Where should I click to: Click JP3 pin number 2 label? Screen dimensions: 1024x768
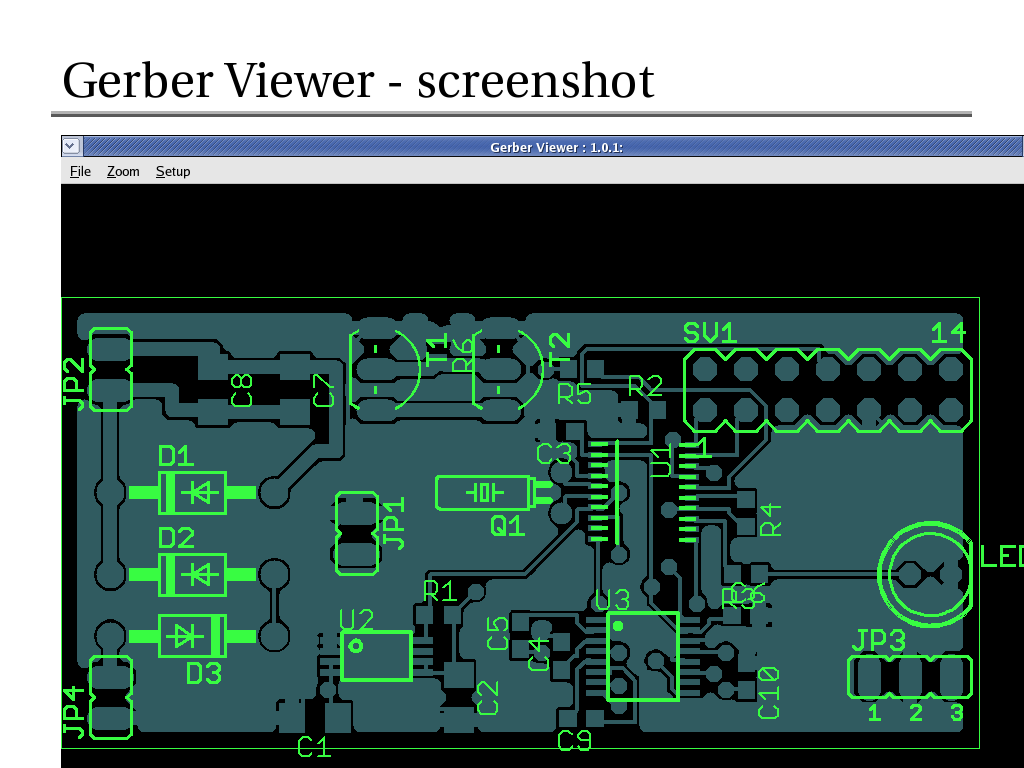click(916, 712)
